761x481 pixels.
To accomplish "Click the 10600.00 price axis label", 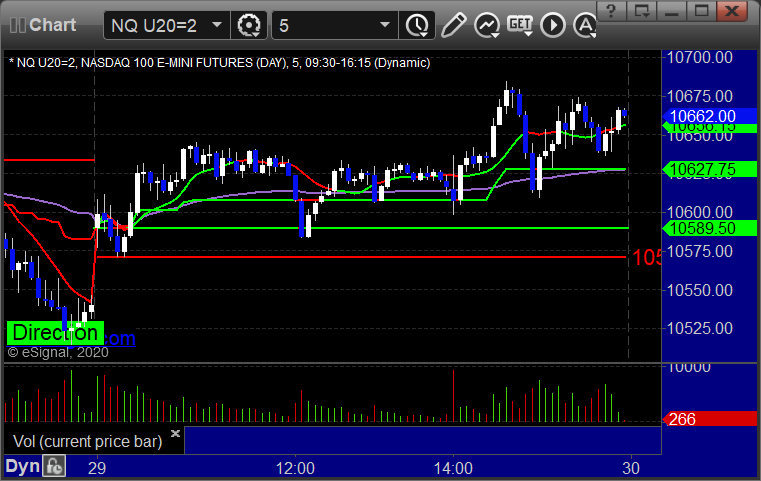I will coord(700,212).
